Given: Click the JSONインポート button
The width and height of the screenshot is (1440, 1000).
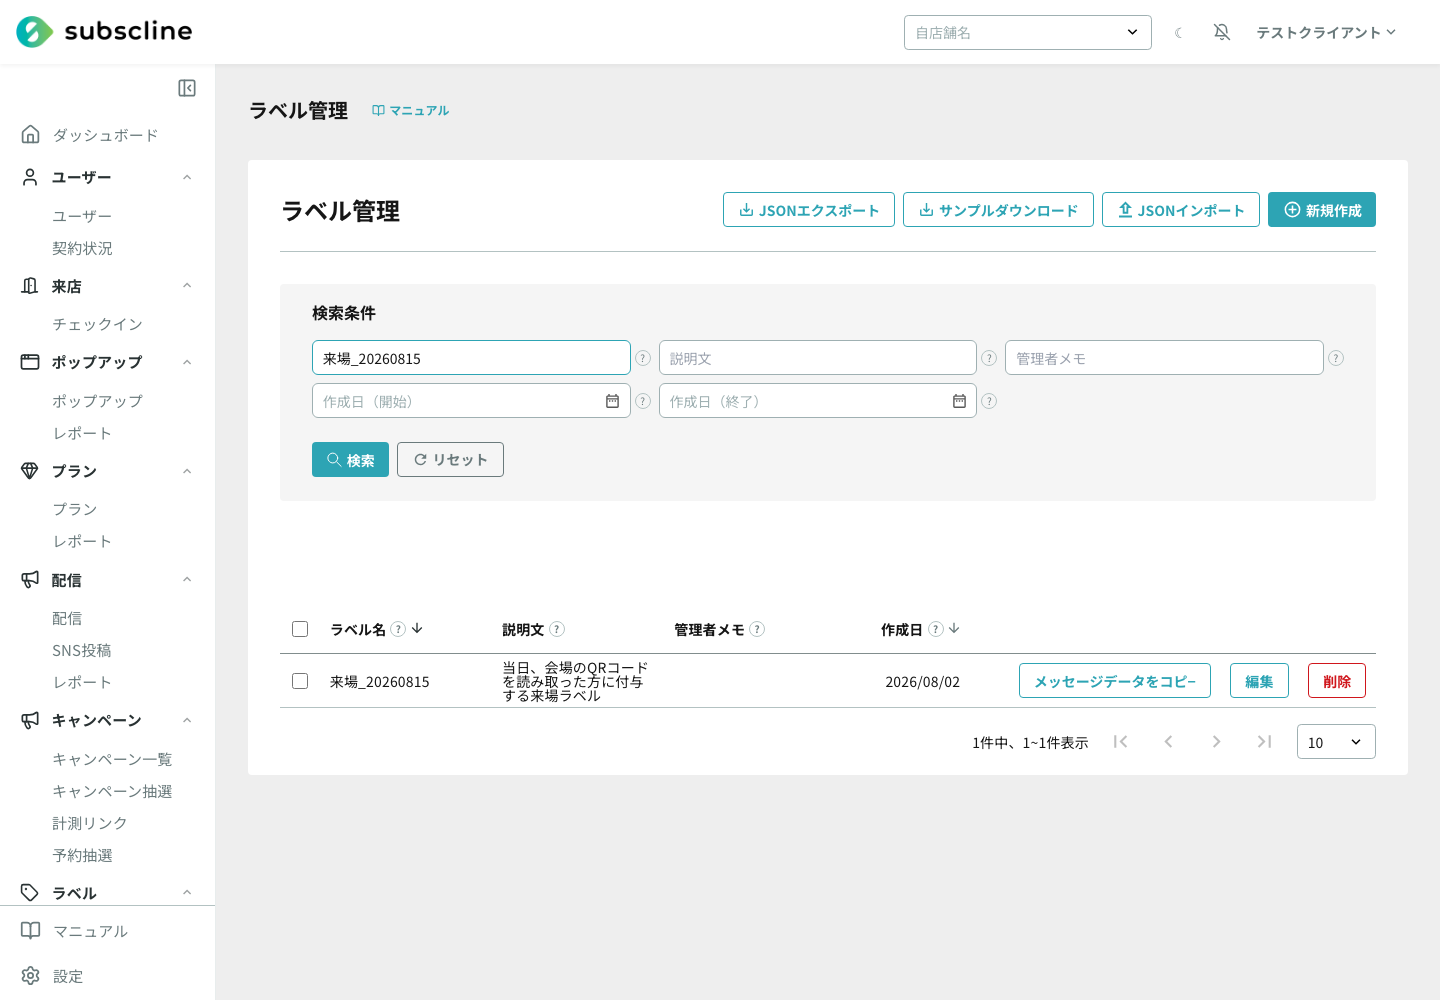Looking at the screenshot, I should coord(1181,210).
